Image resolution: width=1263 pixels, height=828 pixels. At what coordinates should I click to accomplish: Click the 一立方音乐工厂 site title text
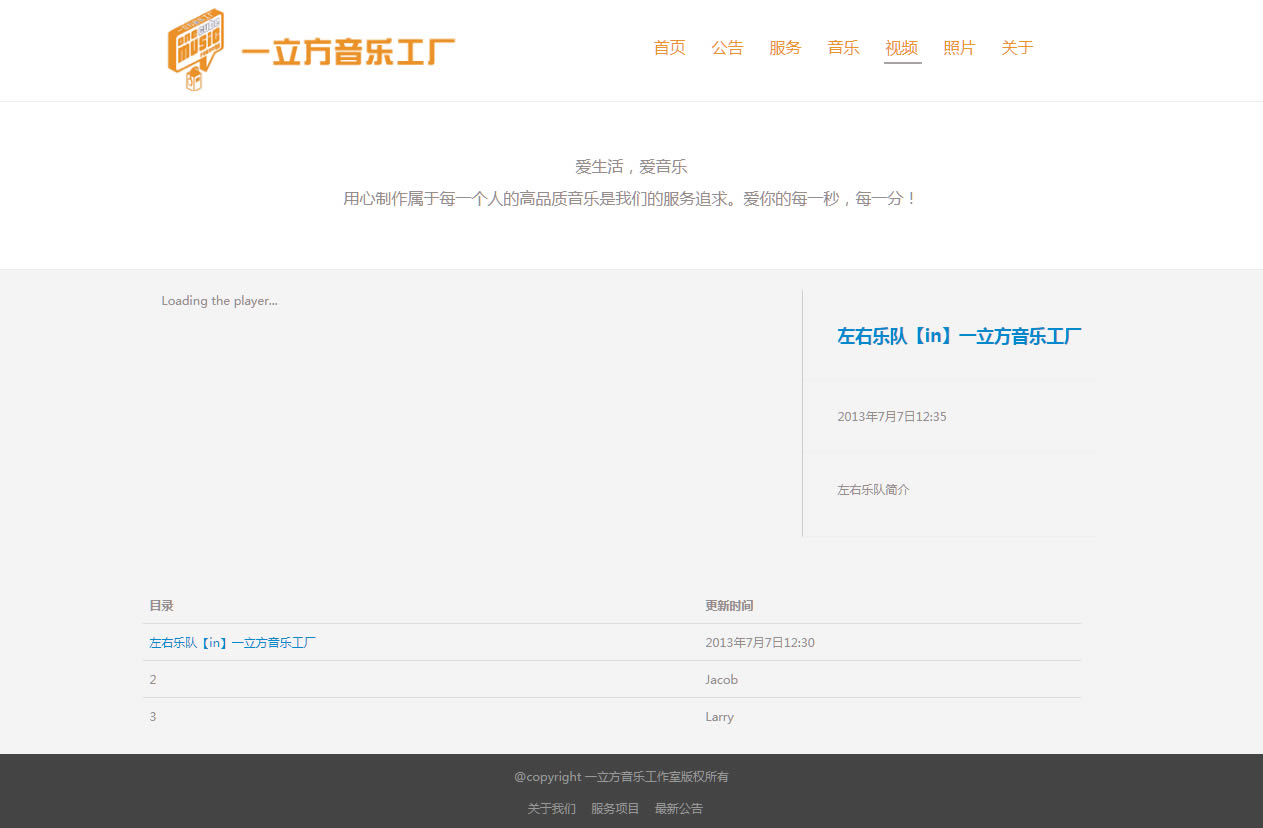tap(348, 53)
